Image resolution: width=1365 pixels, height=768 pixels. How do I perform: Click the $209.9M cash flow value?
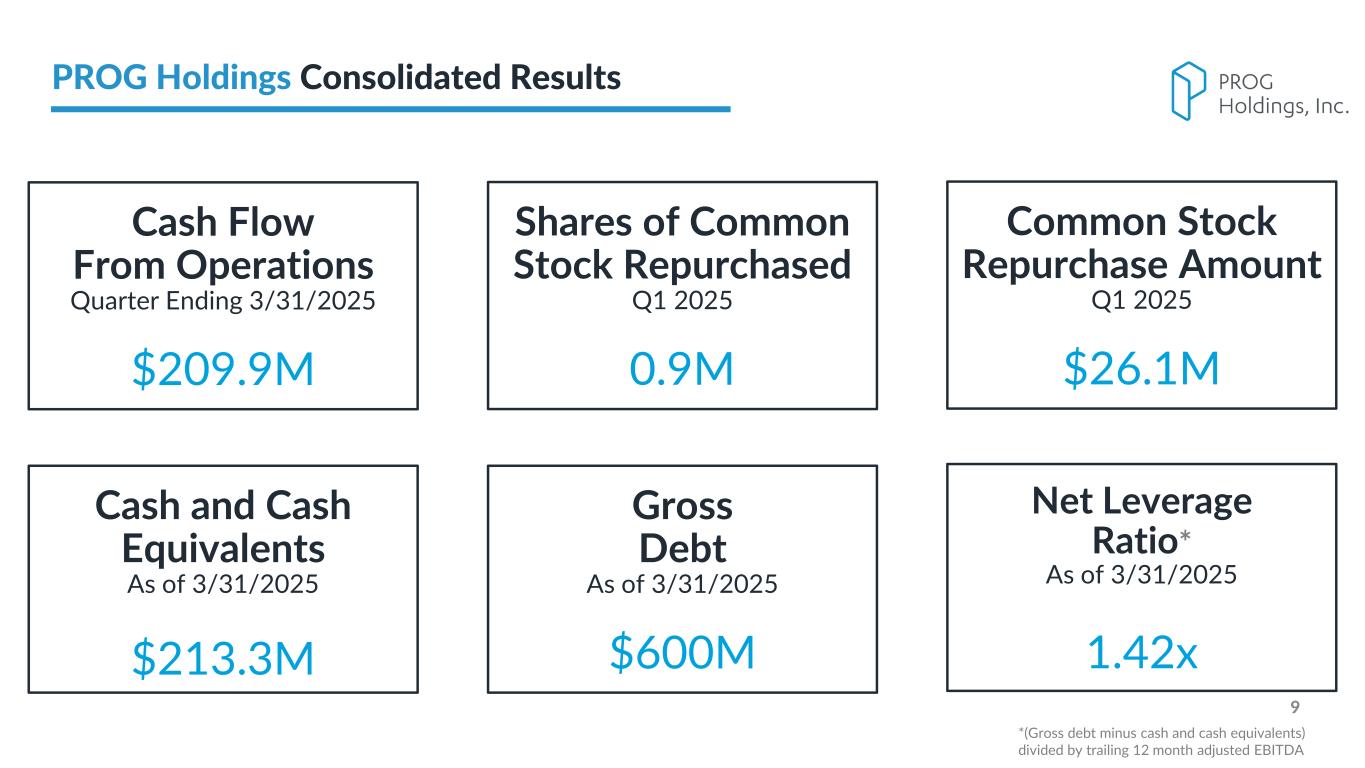(223, 370)
